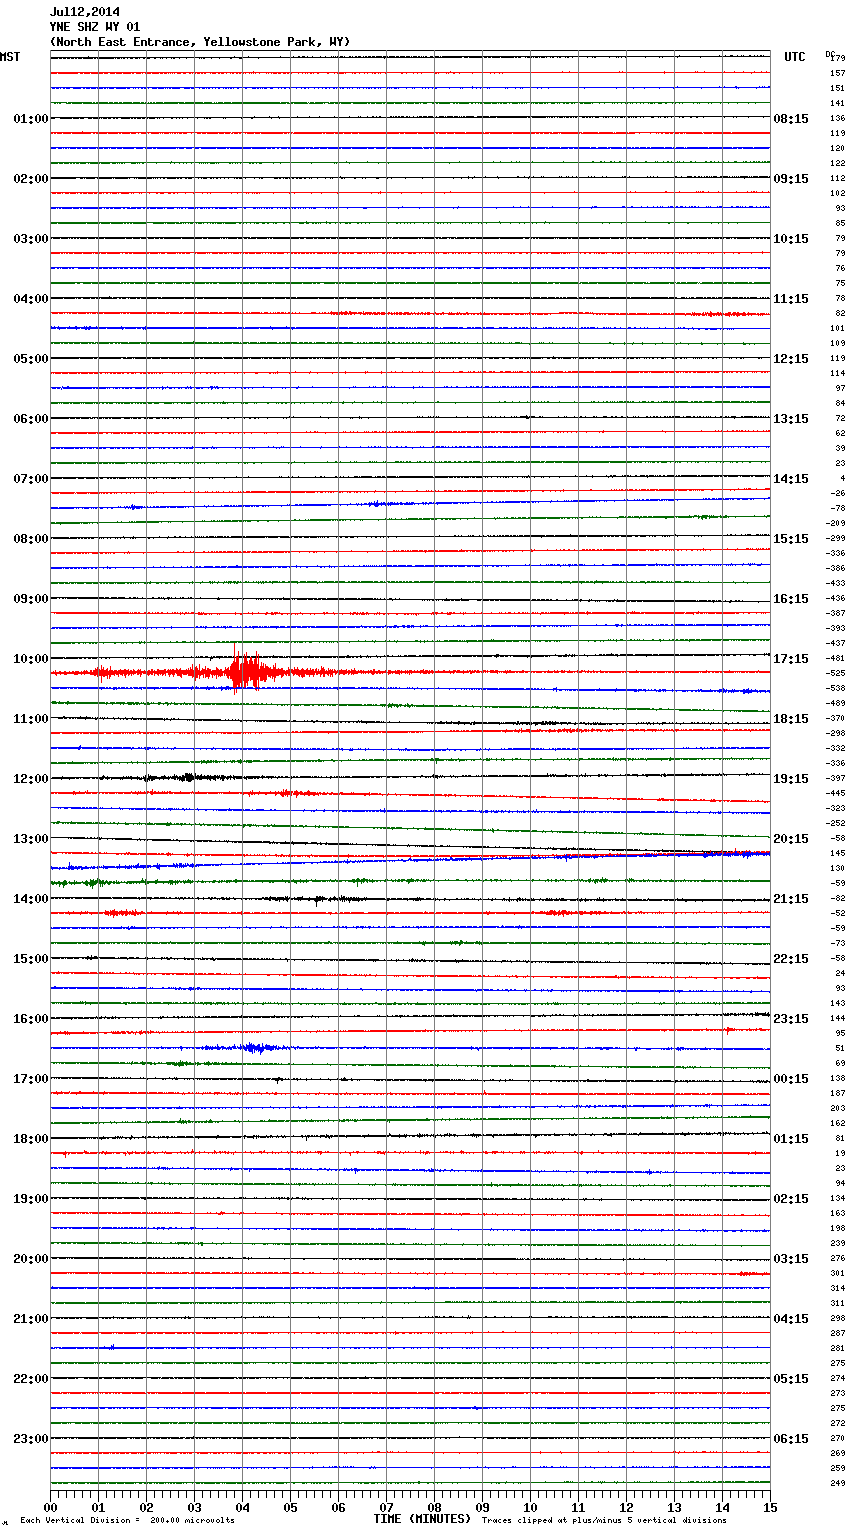Select the 16:00 MST hour label
The image size is (850, 1534).
(x=31, y=1019)
